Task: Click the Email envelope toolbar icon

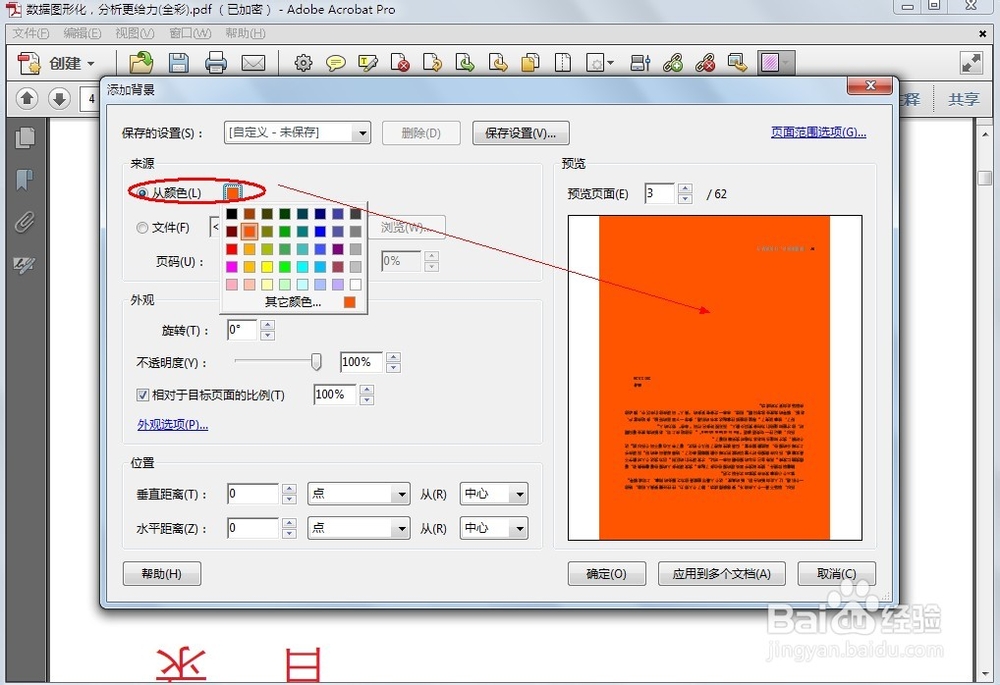Action: click(x=253, y=63)
